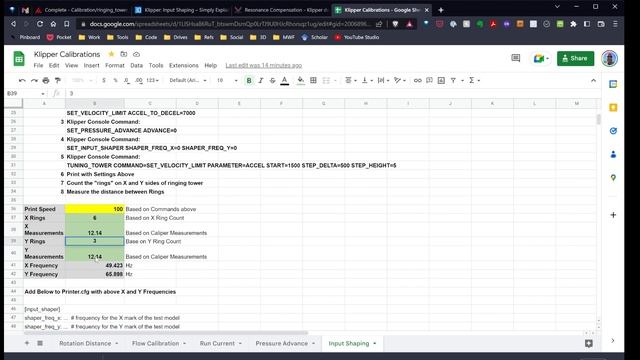Open text wrapping dropdown

coord(383,80)
